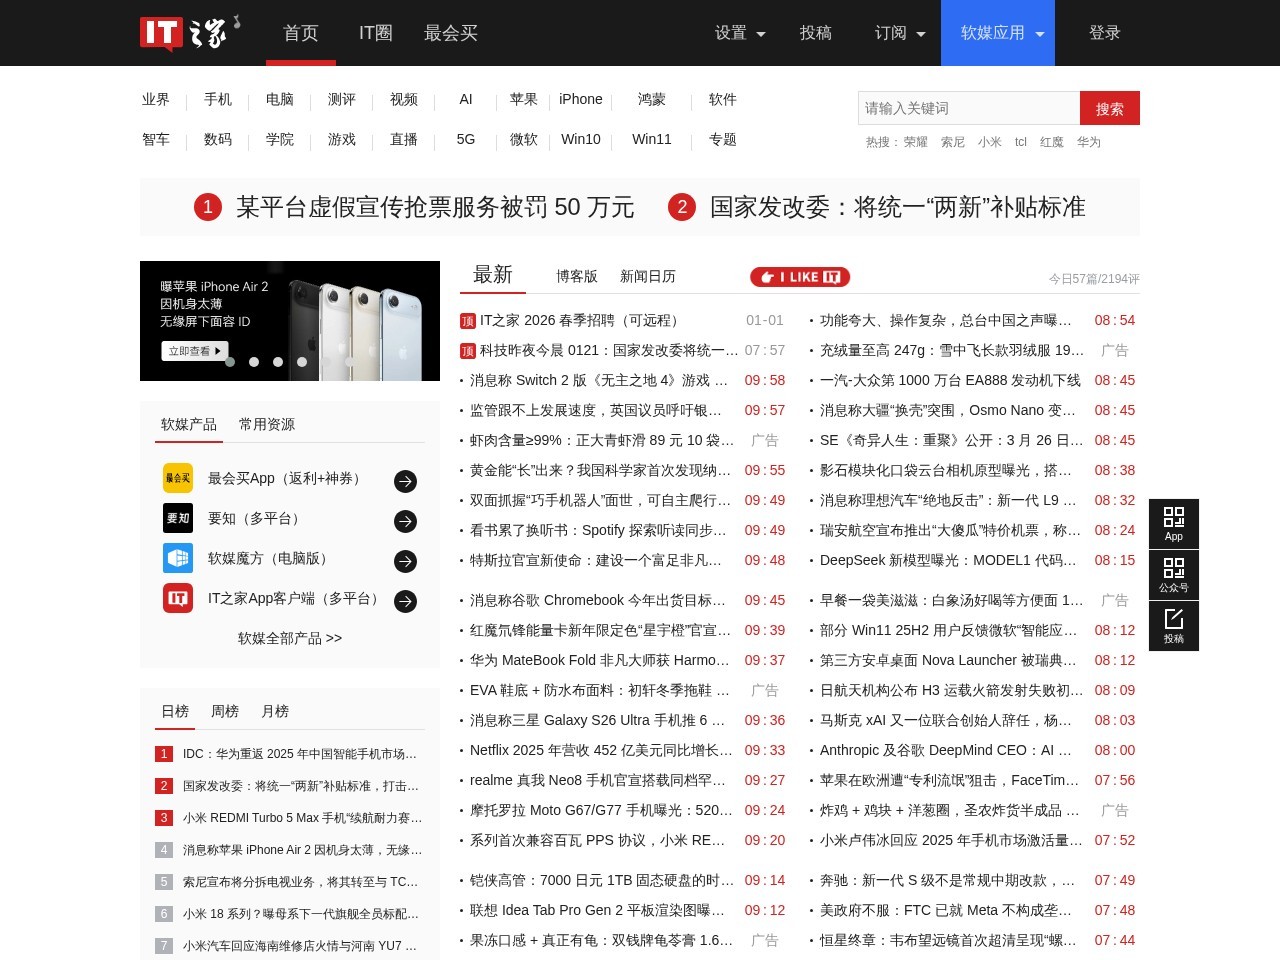This screenshot has height=960, width=1280.
Task: Focus the keyword search input field
Action: [x=968, y=108]
